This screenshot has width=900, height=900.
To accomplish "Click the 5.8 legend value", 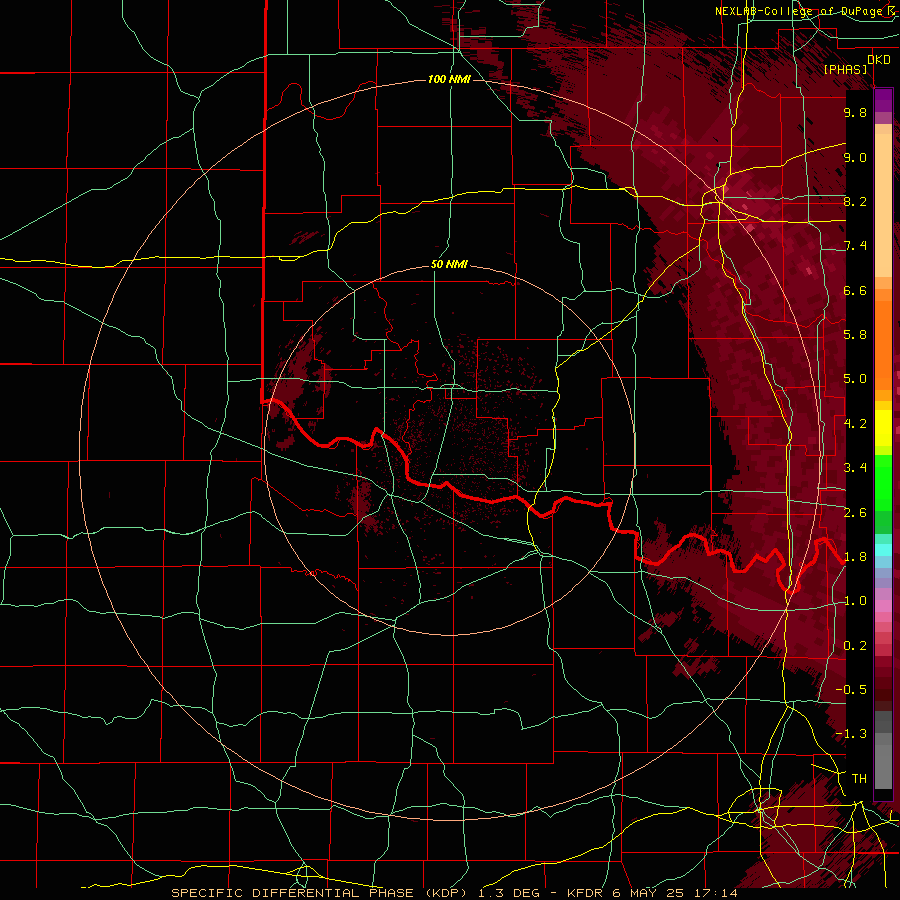I will point(855,335).
